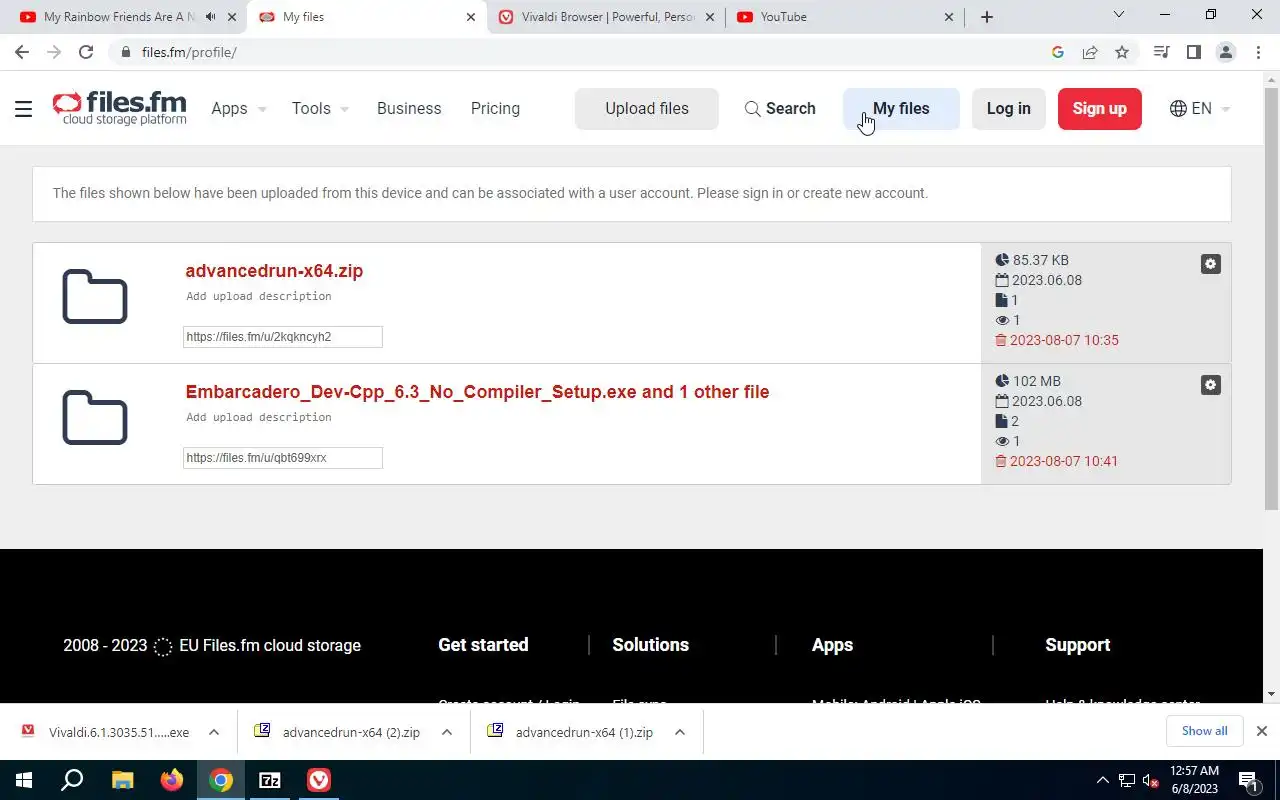The image size is (1280, 800).
Task: Open the EN language selector
Action: [1200, 108]
